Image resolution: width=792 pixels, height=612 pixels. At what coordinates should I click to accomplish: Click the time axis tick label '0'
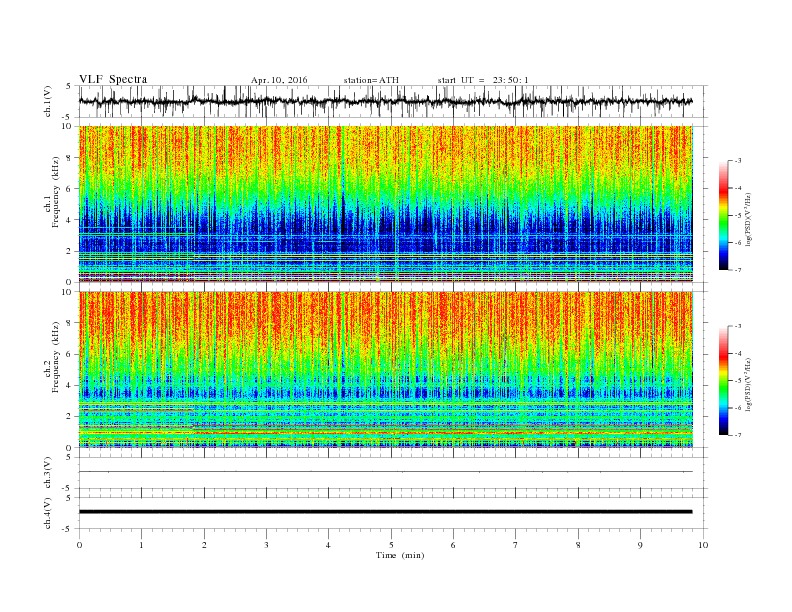[79, 545]
